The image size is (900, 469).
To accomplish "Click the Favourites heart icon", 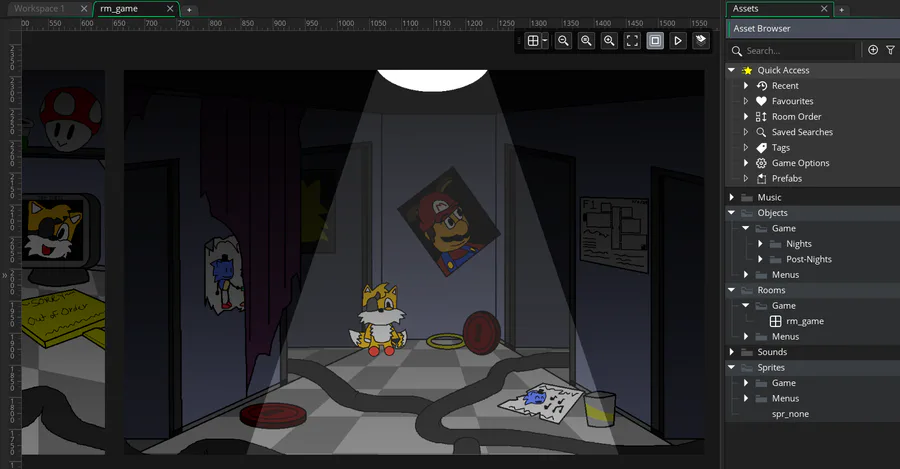I will tap(762, 101).
